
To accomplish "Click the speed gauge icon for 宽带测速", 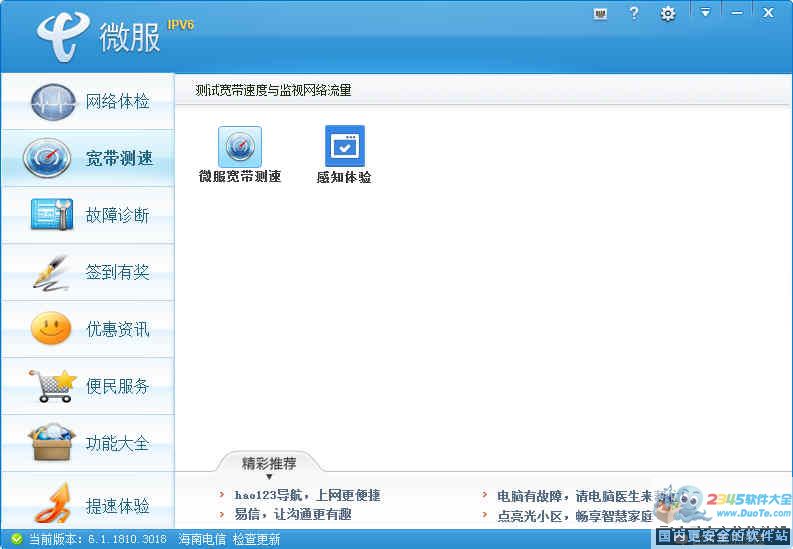I will (47, 158).
